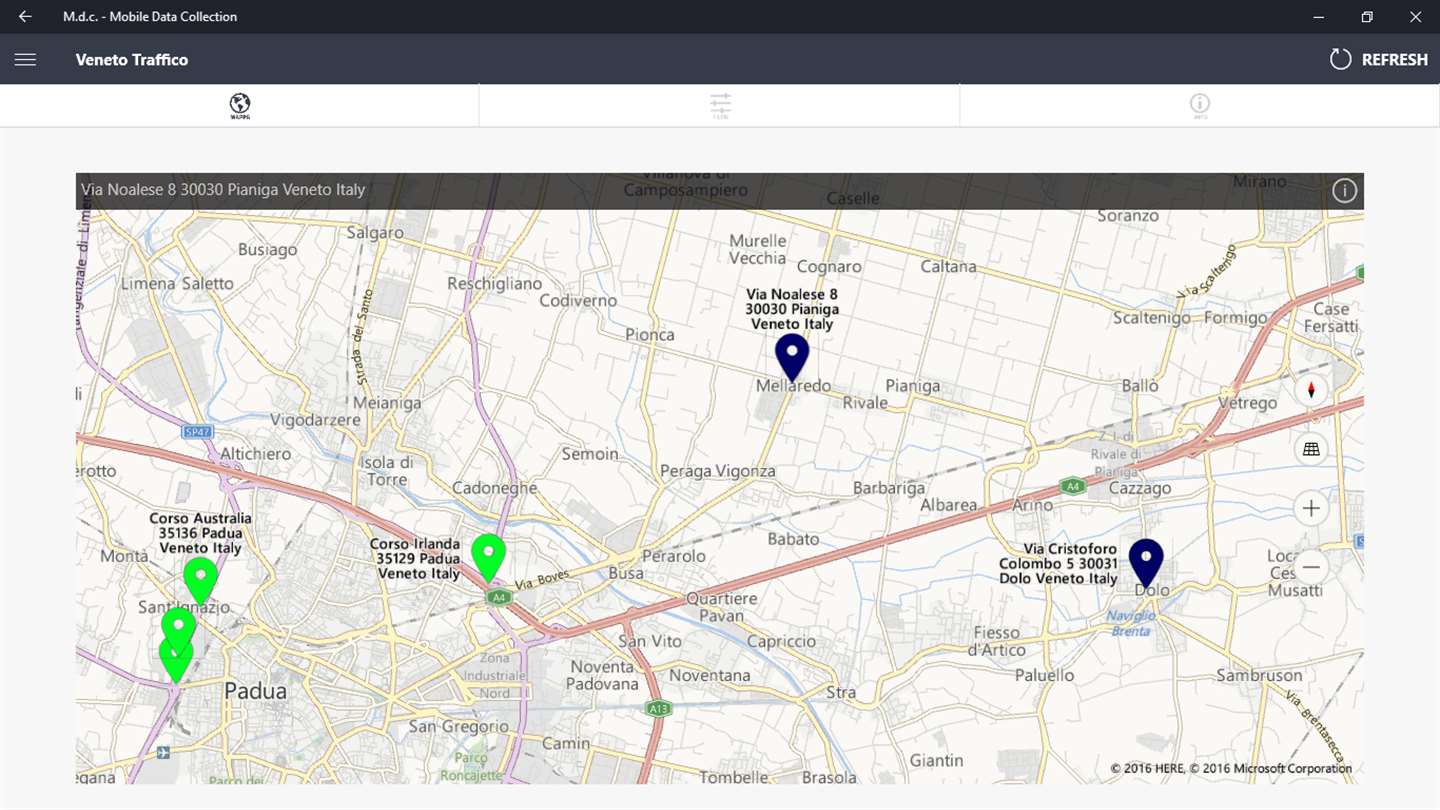
Task: Click the "Cazzago" map label
Action: tap(1140, 489)
